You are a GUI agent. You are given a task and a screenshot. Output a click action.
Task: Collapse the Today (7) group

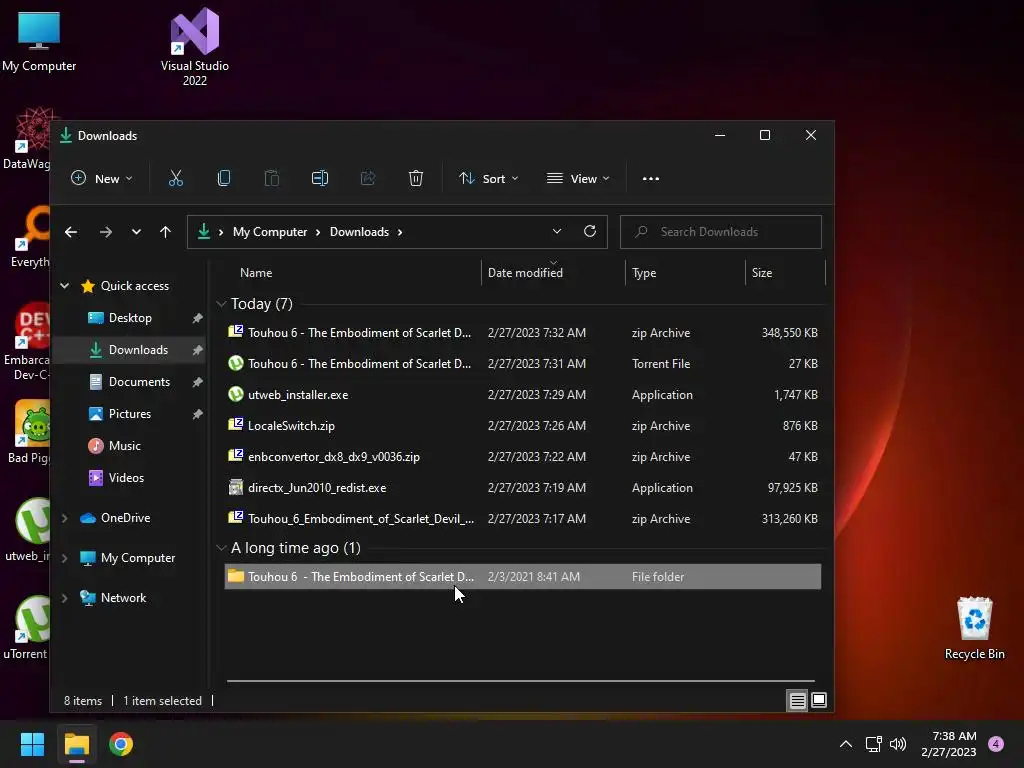tap(221, 304)
